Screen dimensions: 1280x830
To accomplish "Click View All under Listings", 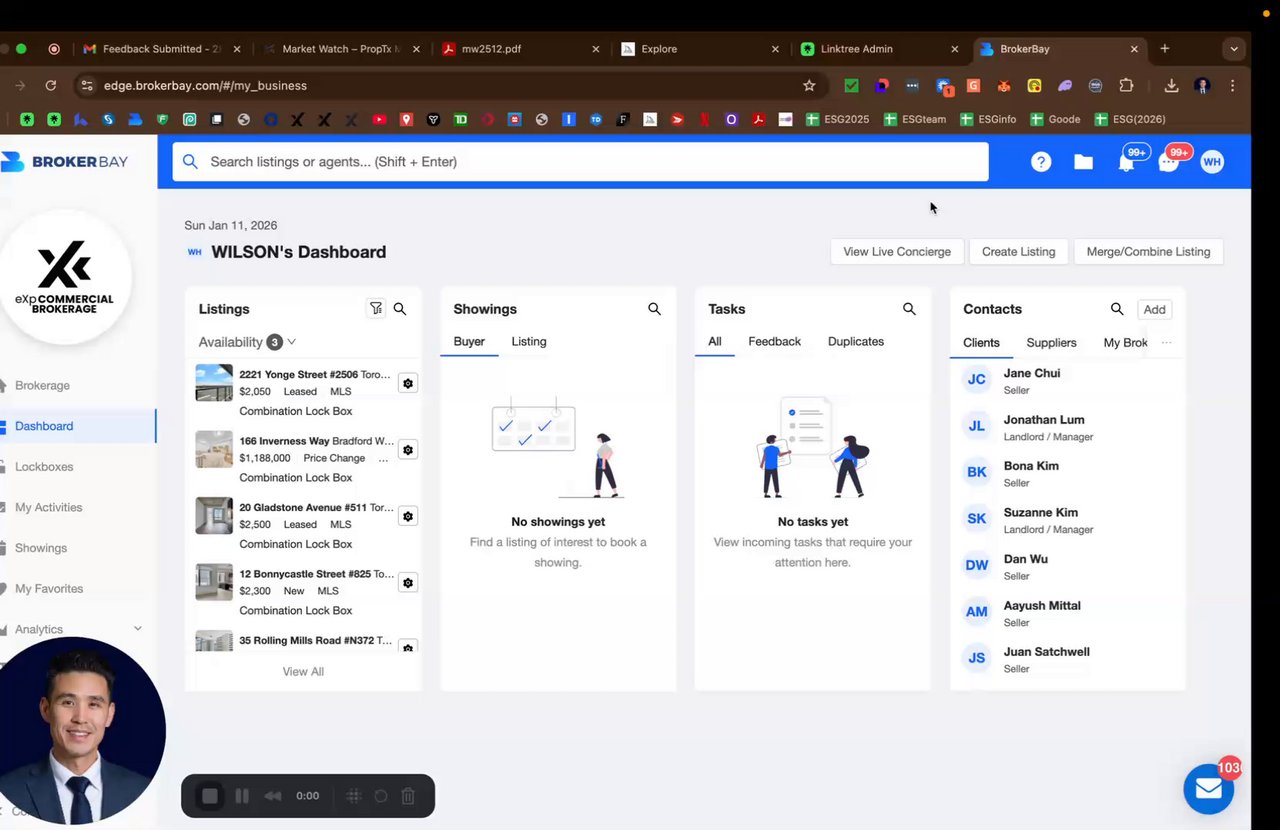I will (303, 672).
